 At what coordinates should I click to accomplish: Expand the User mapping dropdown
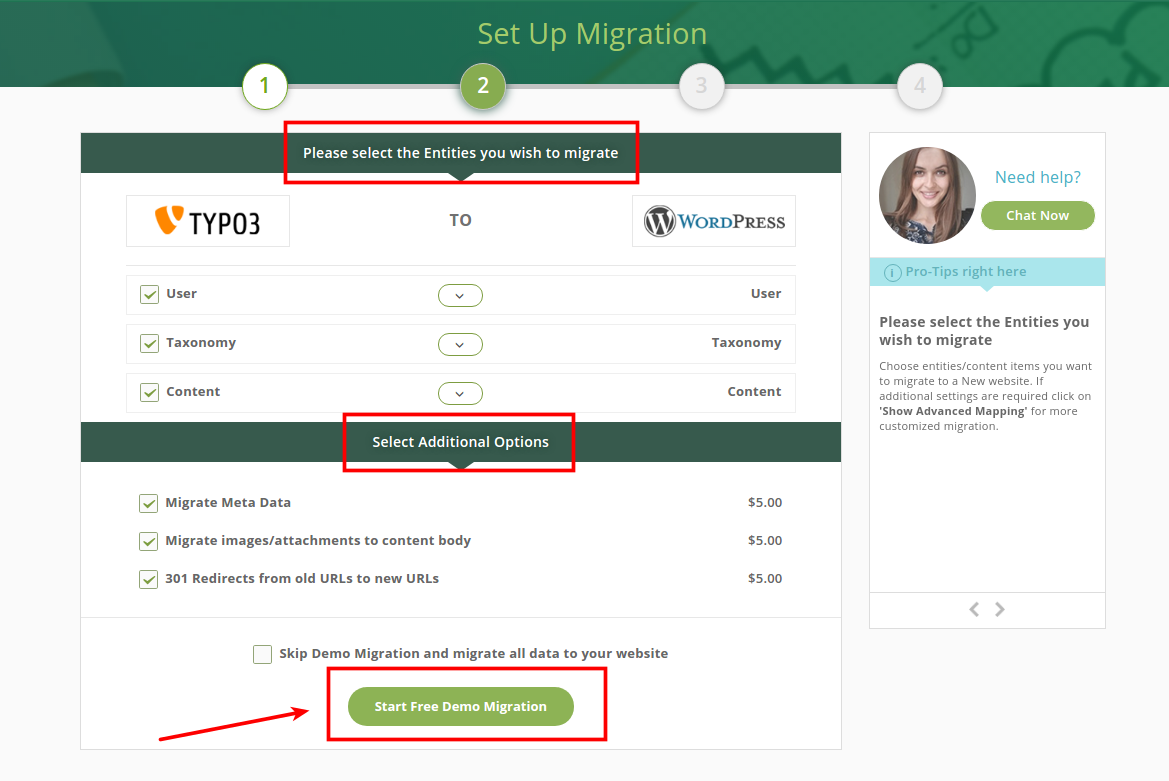[460, 296]
